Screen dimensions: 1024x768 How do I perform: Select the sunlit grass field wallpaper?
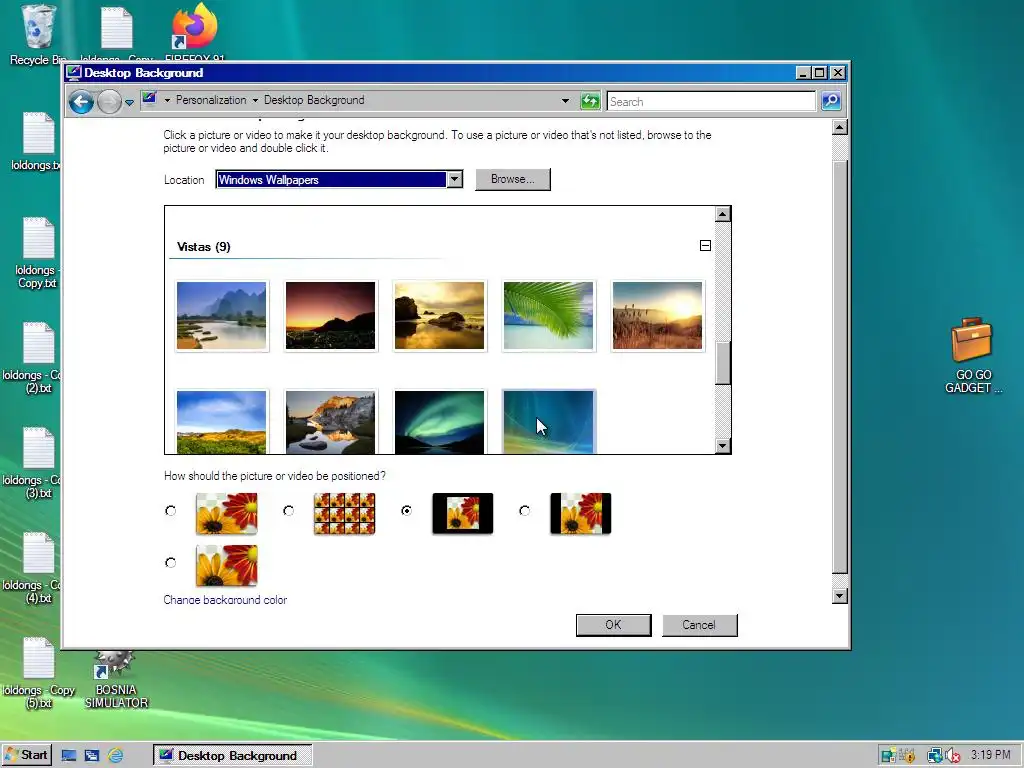[658, 315]
